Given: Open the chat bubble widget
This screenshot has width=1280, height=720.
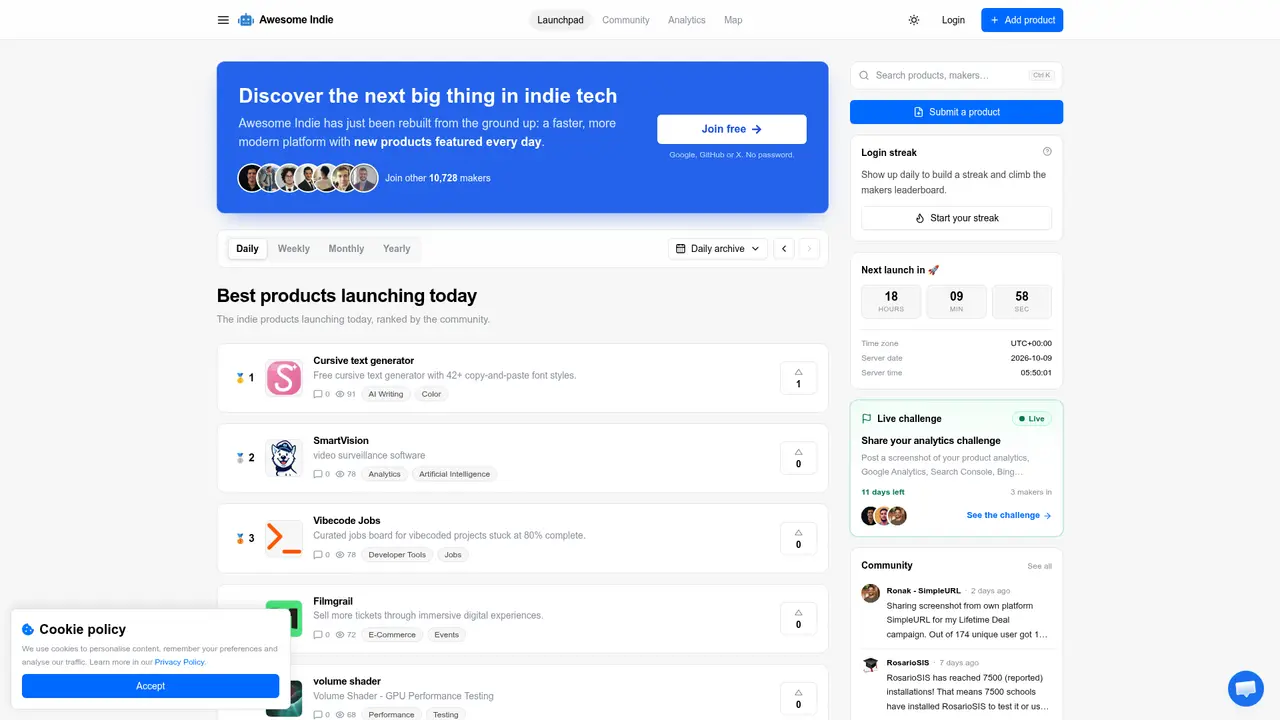Looking at the screenshot, I should 1245,688.
